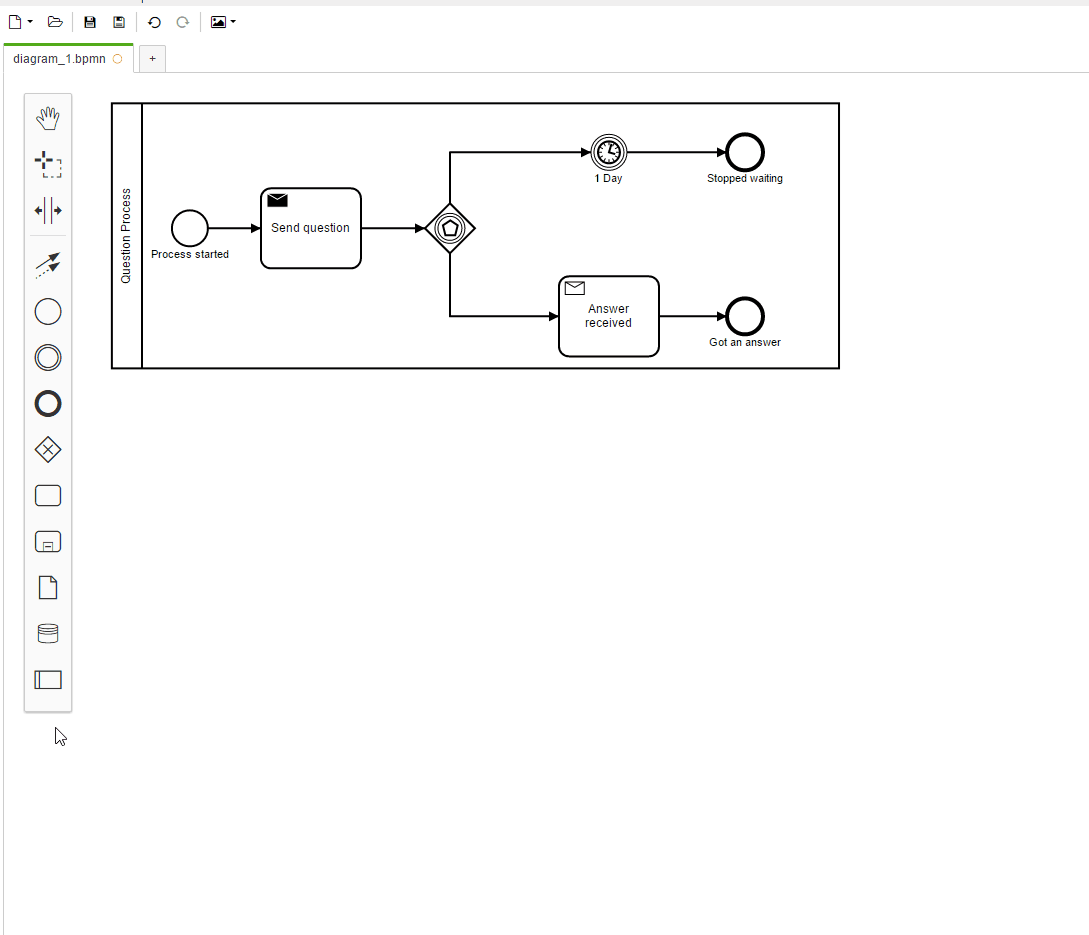Create an end event from palette
Viewport: 1089px width, 935px height.
click(x=48, y=404)
